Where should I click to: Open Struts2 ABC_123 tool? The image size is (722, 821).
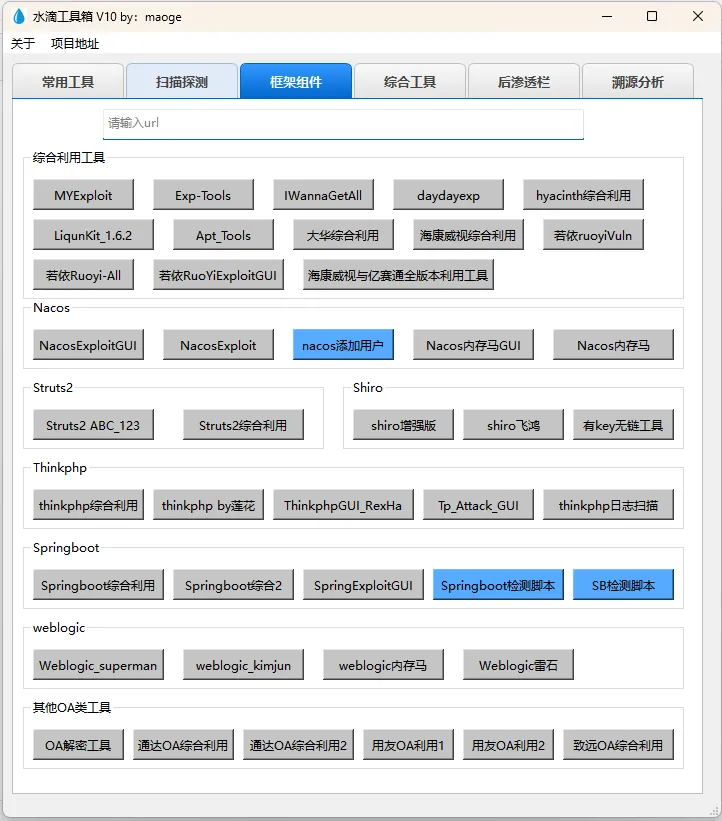pos(93,425)
